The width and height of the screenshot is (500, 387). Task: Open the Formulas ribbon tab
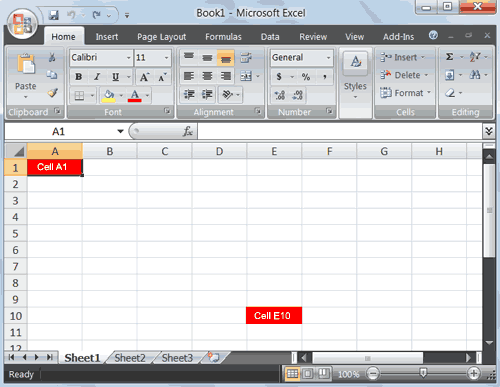[x=223, y=37]
